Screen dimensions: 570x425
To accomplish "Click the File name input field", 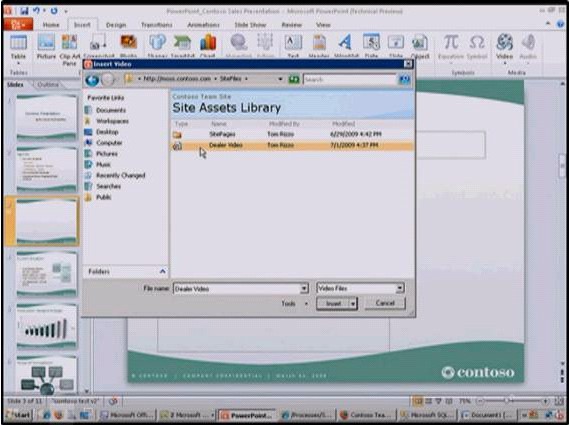I will click(x=237, y=289).
